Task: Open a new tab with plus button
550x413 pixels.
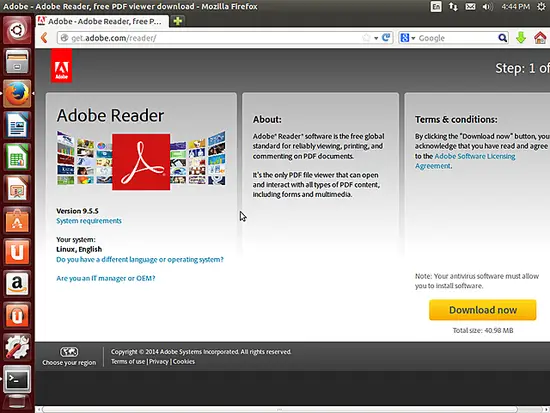Action: click(x=177, y=21)
